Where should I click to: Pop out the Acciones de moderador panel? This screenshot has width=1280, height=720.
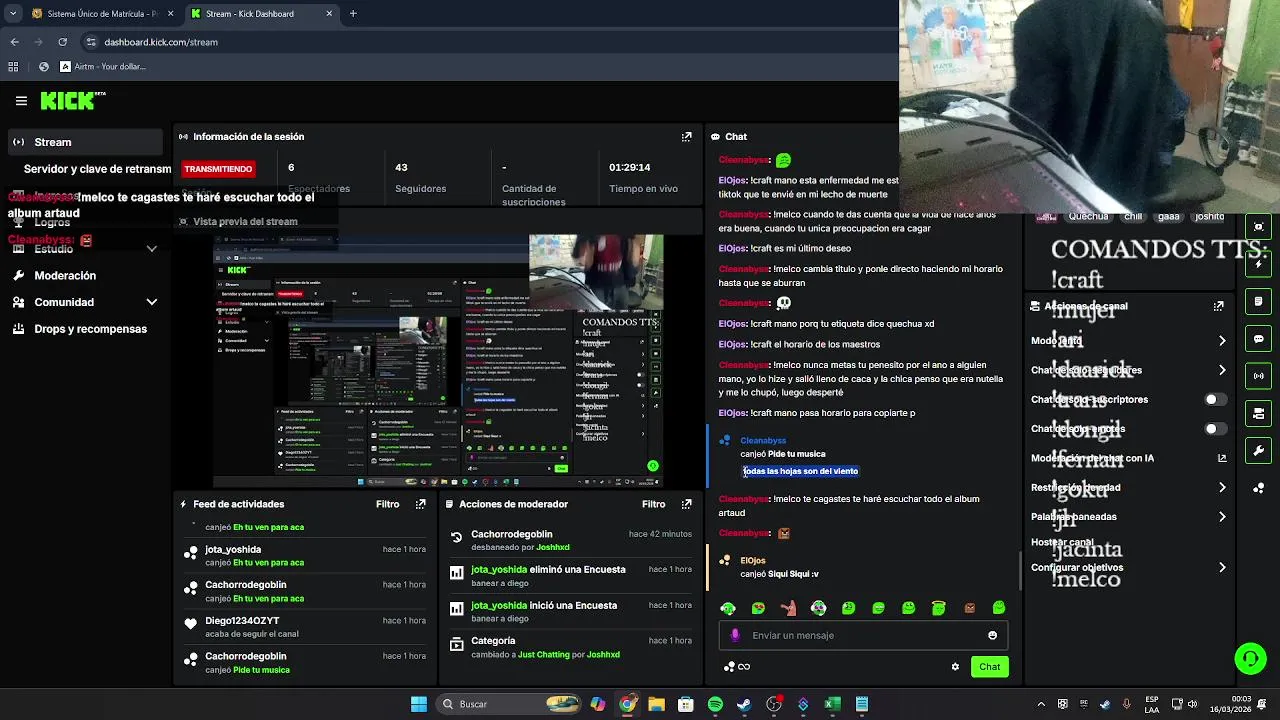(686, 504)
